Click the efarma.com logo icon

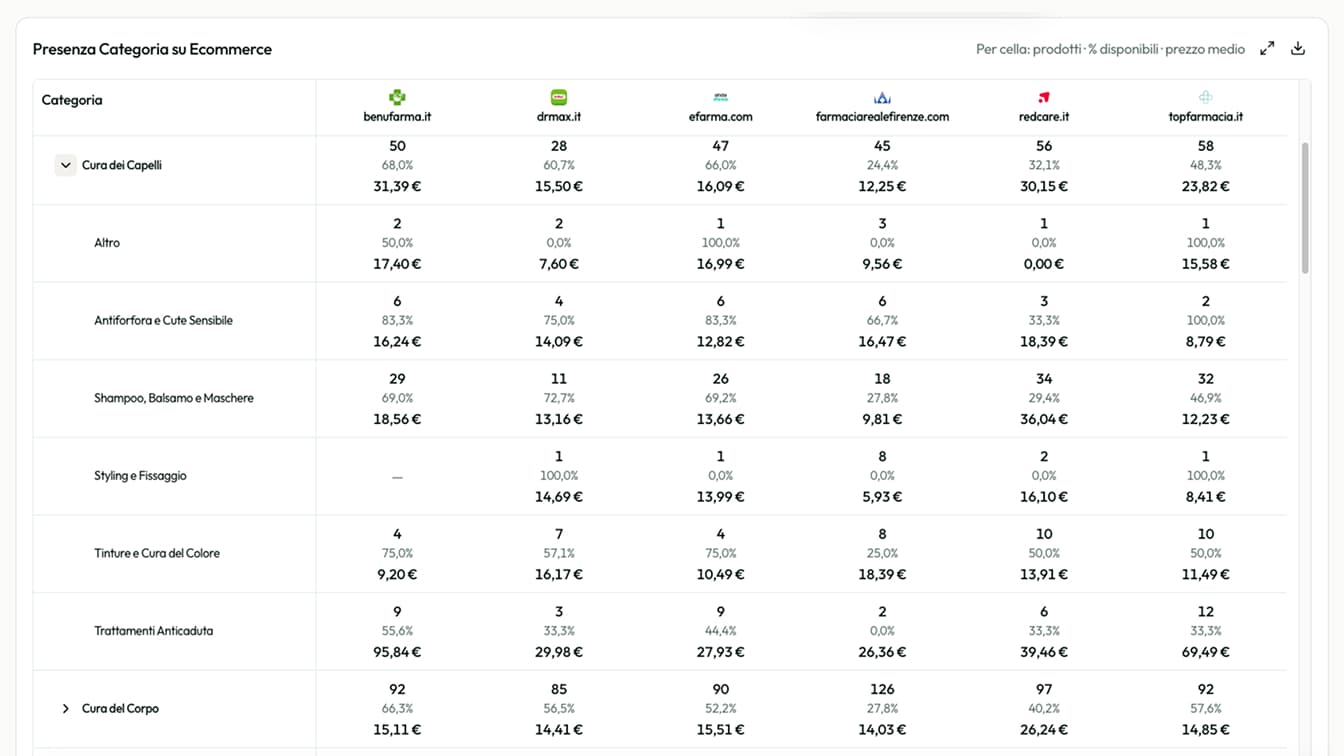pyautogui.click(x=720, y=97)
